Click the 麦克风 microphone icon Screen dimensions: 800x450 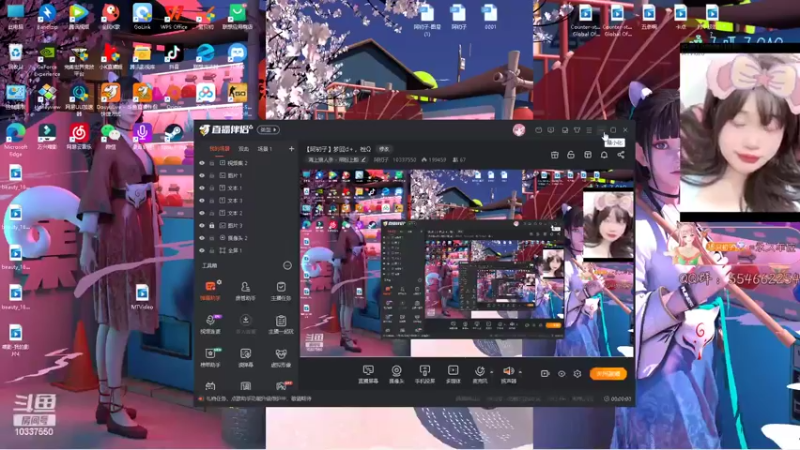(480, 371)
